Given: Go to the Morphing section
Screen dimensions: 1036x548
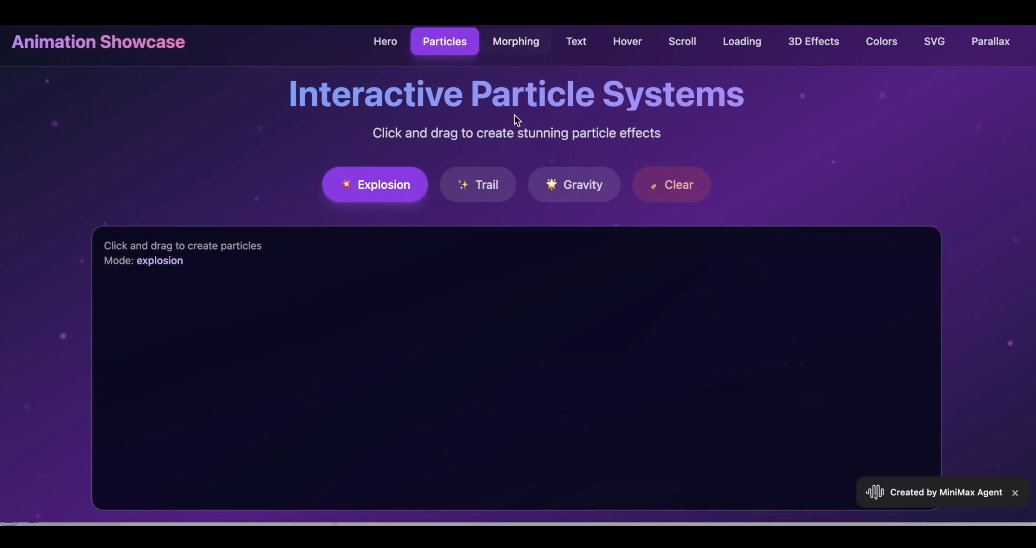Looking at the screenshot, I should [x=516, y=42].
